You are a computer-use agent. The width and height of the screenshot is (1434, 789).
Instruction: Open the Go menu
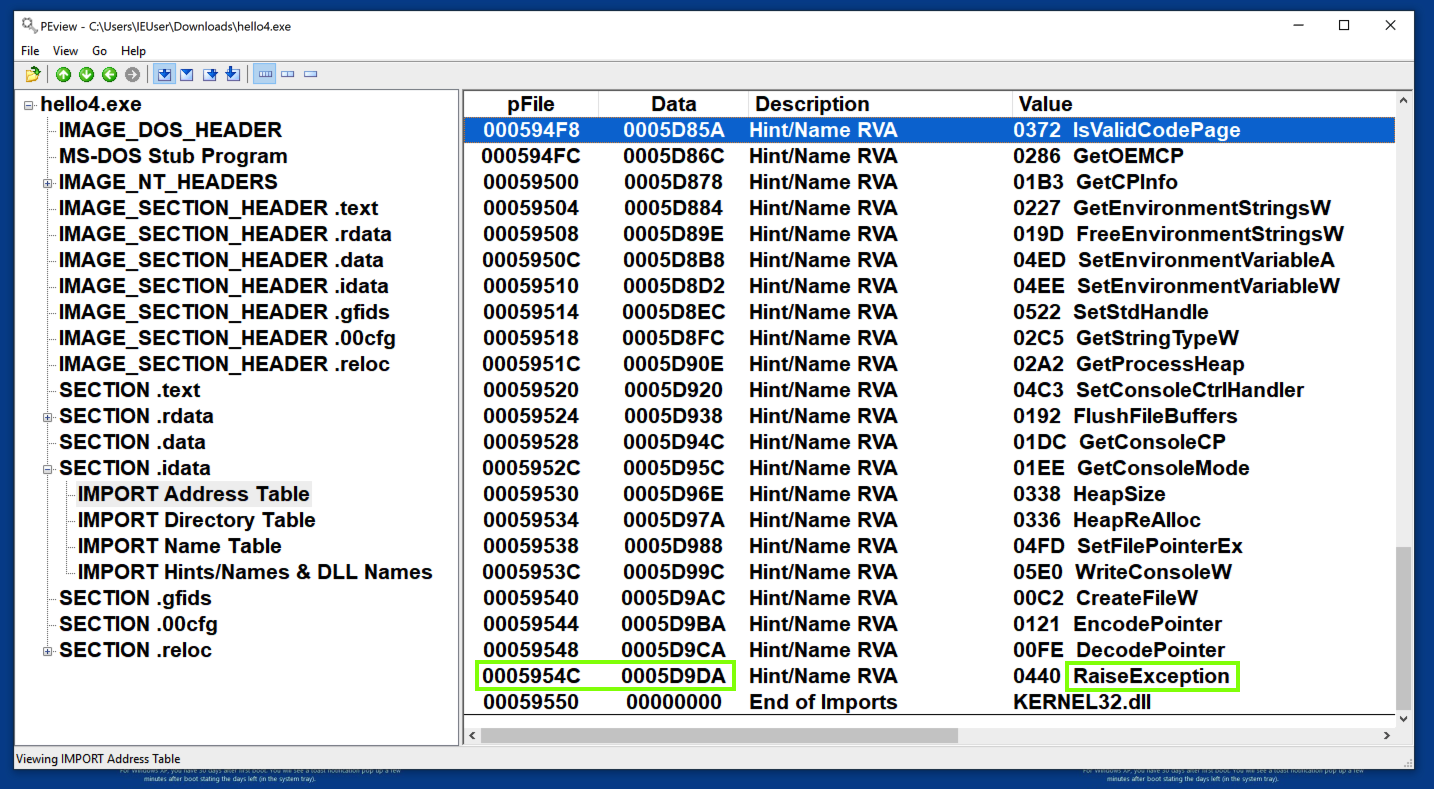click(99, 51)
